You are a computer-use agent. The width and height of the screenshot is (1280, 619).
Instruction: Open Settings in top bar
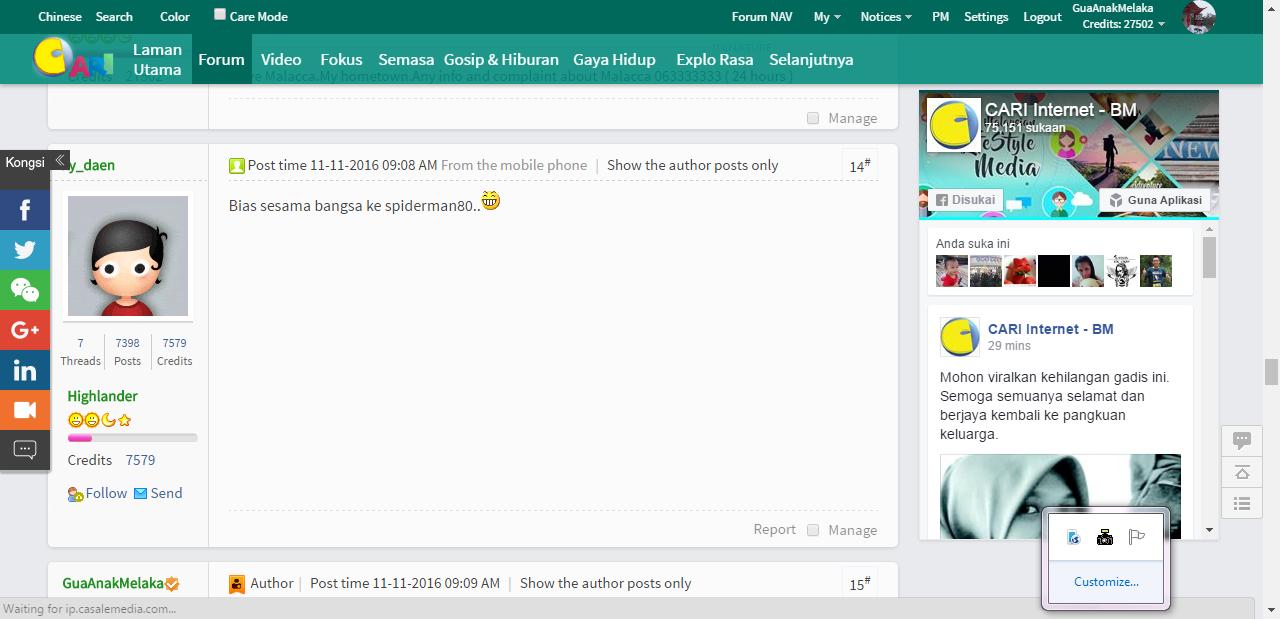(986, 17)
